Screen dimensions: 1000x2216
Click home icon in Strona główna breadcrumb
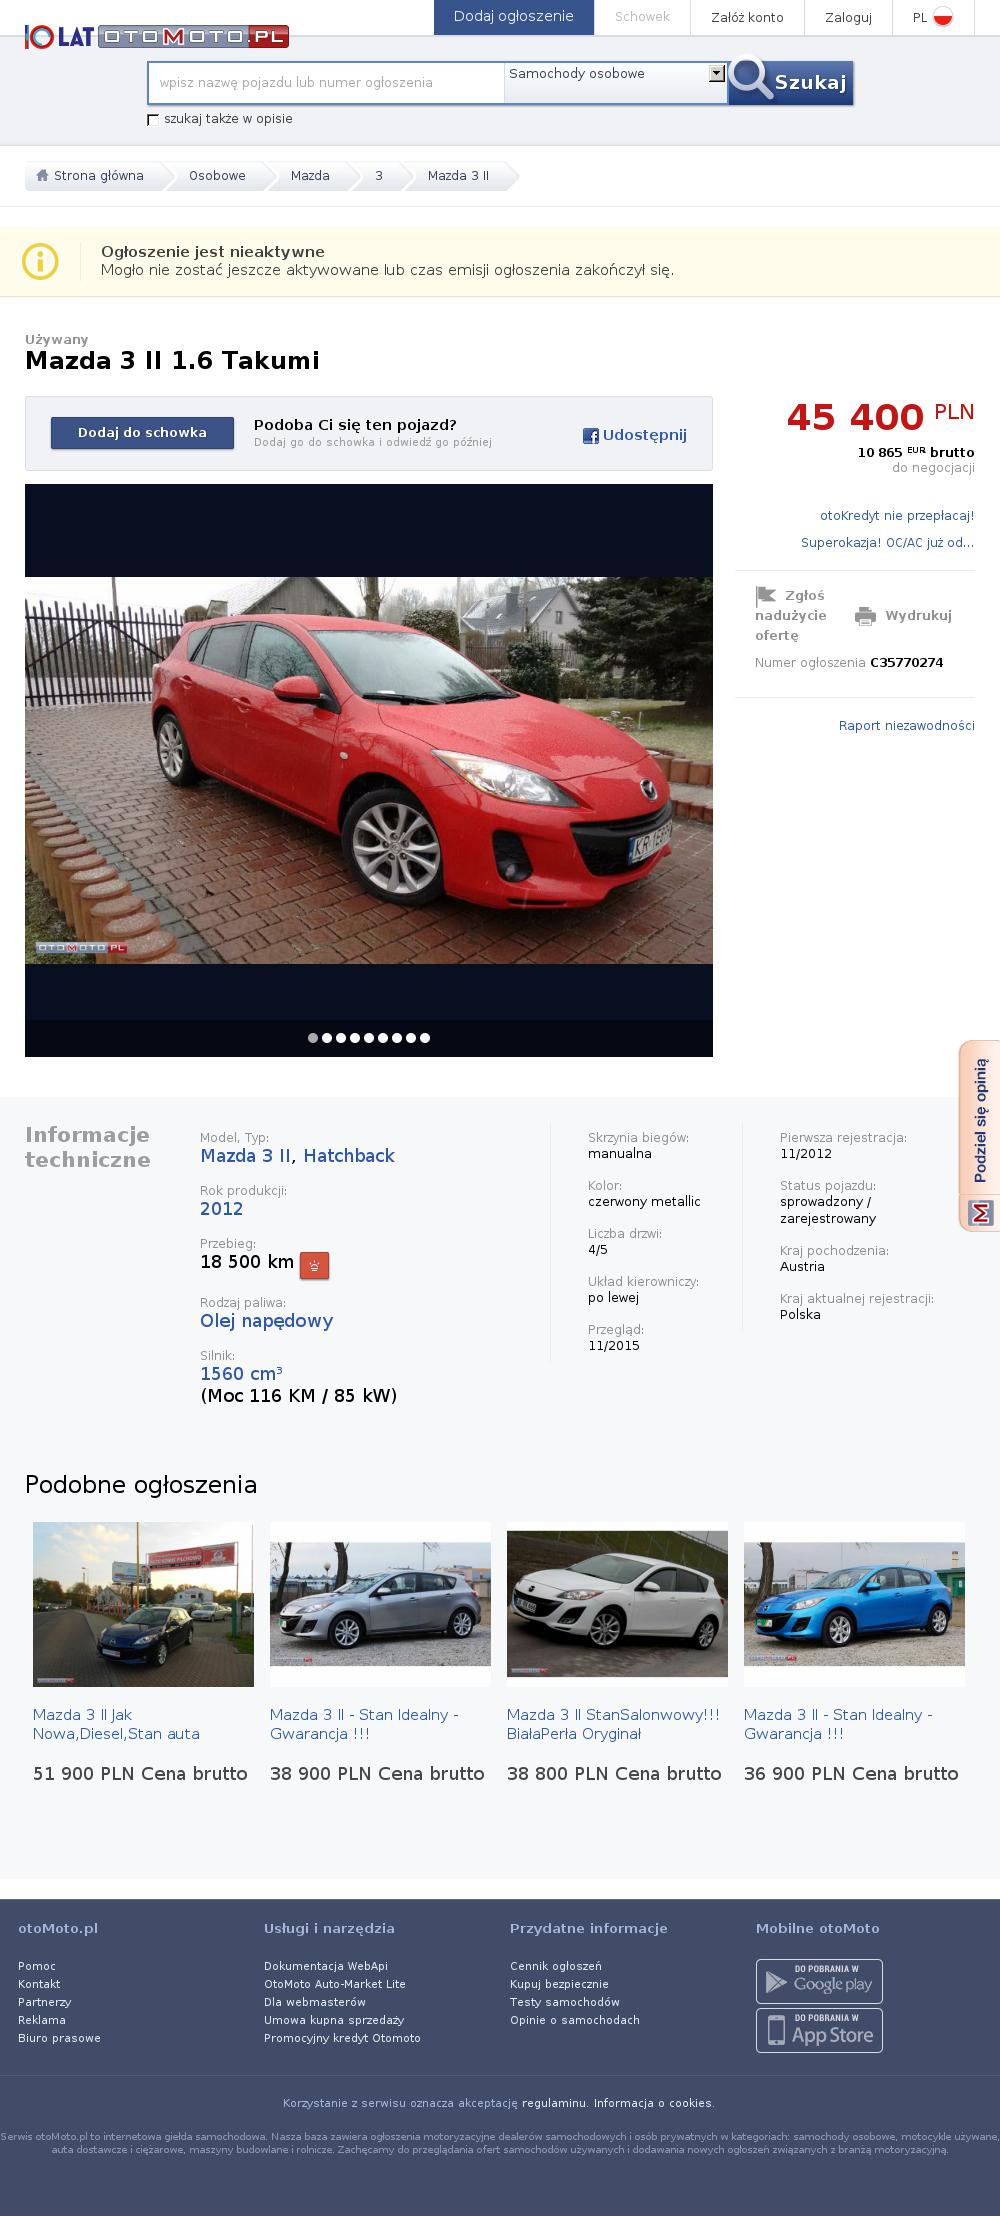(x=42, y=175)
